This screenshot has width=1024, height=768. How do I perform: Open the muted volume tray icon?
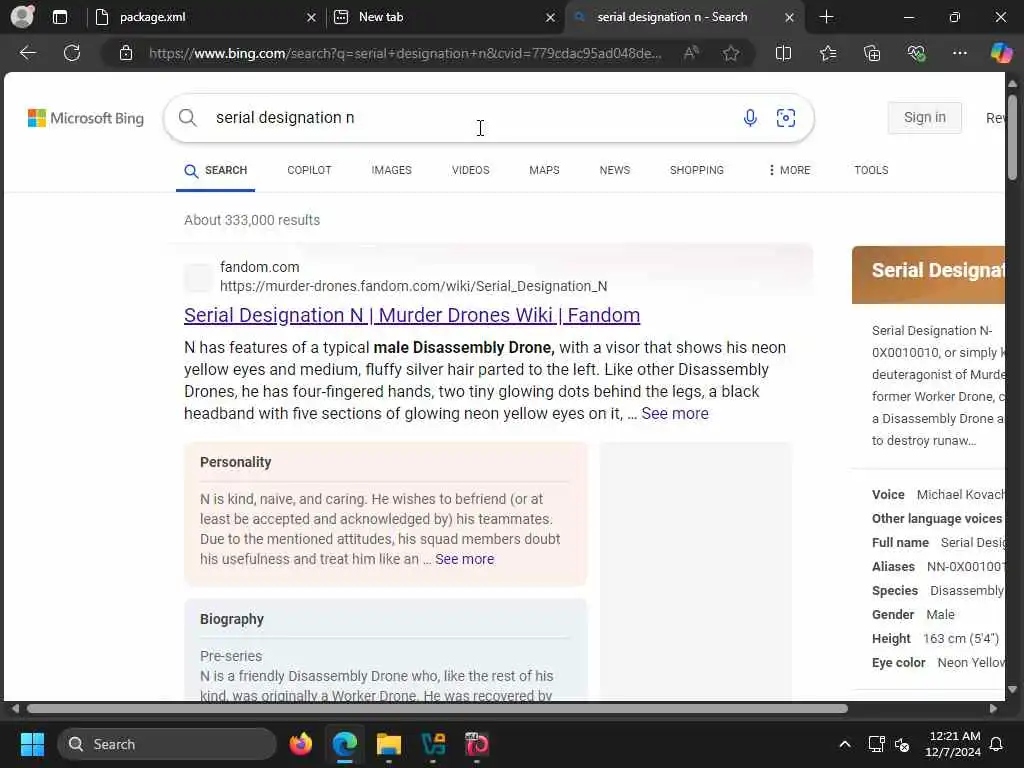point(903,744)
